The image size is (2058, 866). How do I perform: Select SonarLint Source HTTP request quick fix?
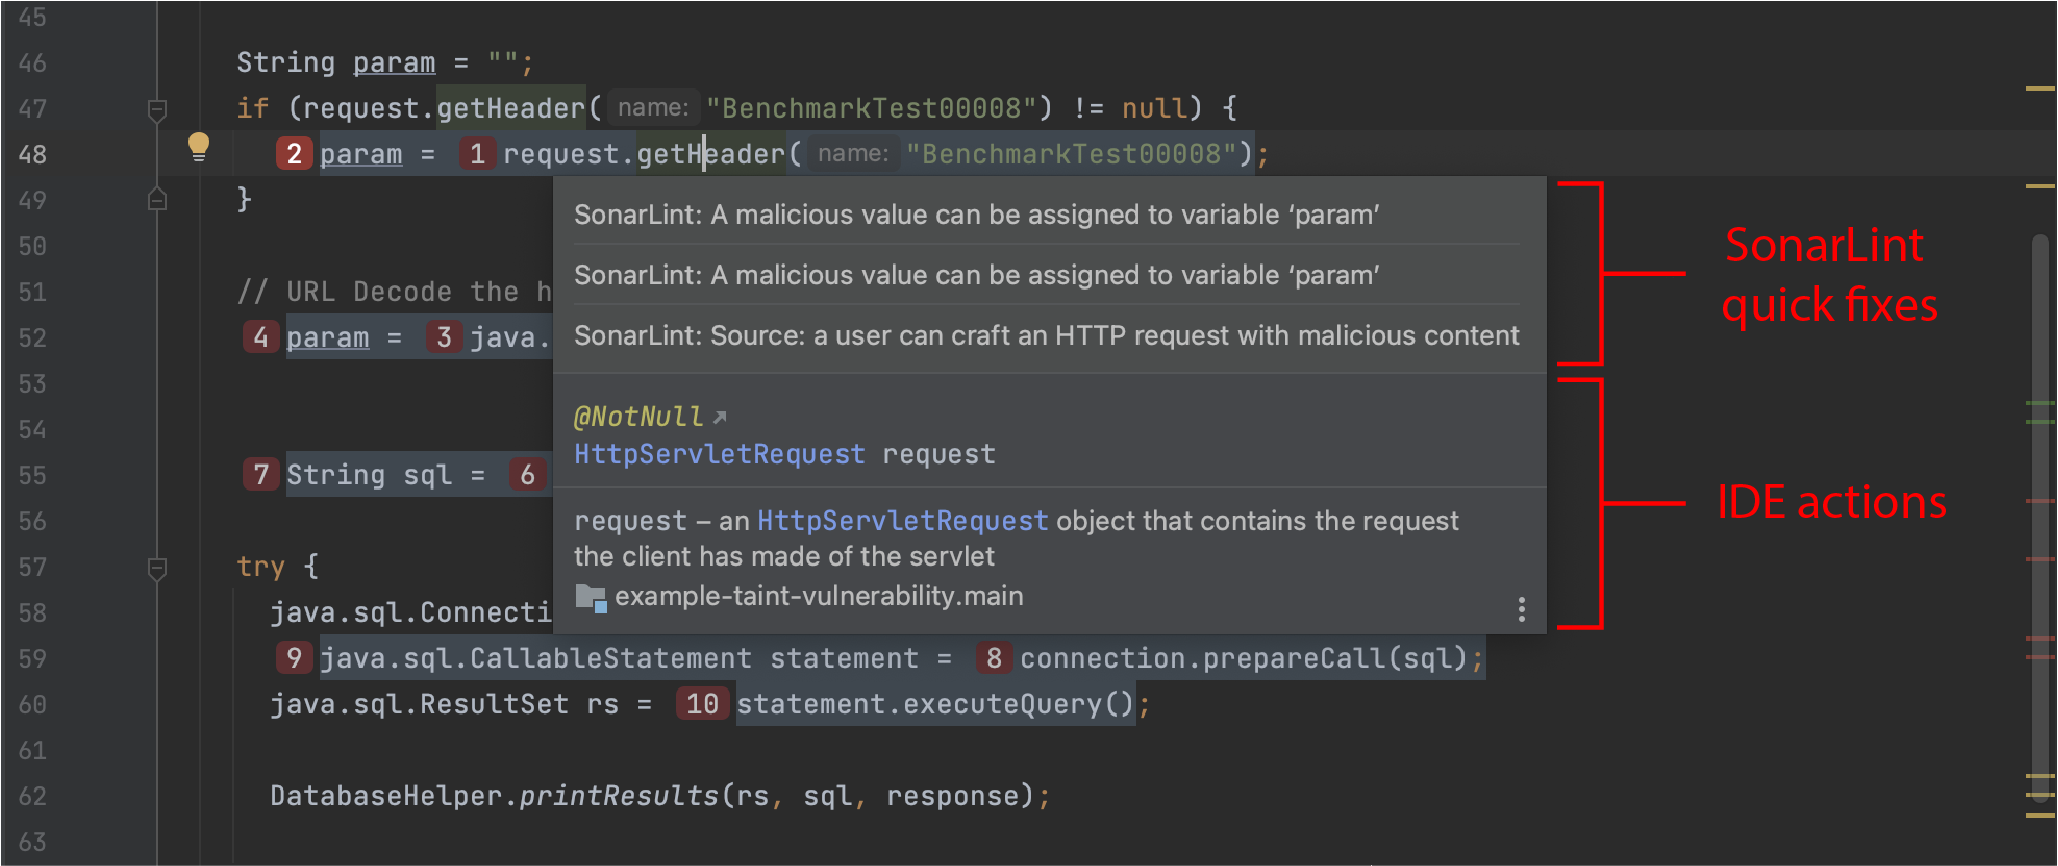1047,335
